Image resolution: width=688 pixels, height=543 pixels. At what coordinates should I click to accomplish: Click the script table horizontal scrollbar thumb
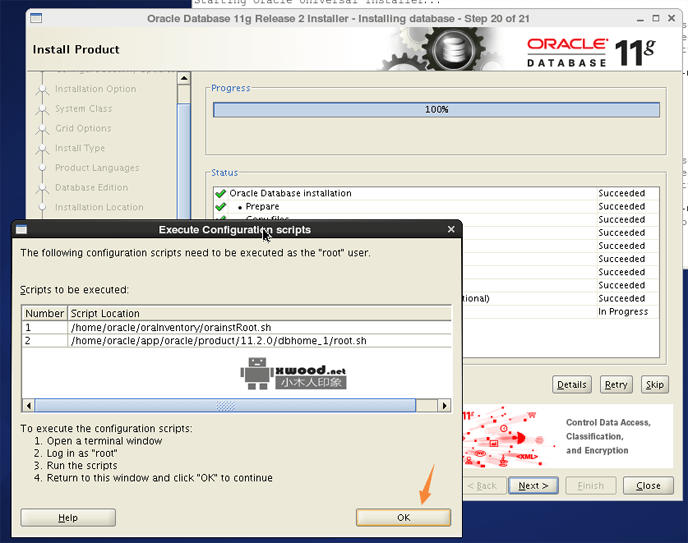click(x=227, y=406)
